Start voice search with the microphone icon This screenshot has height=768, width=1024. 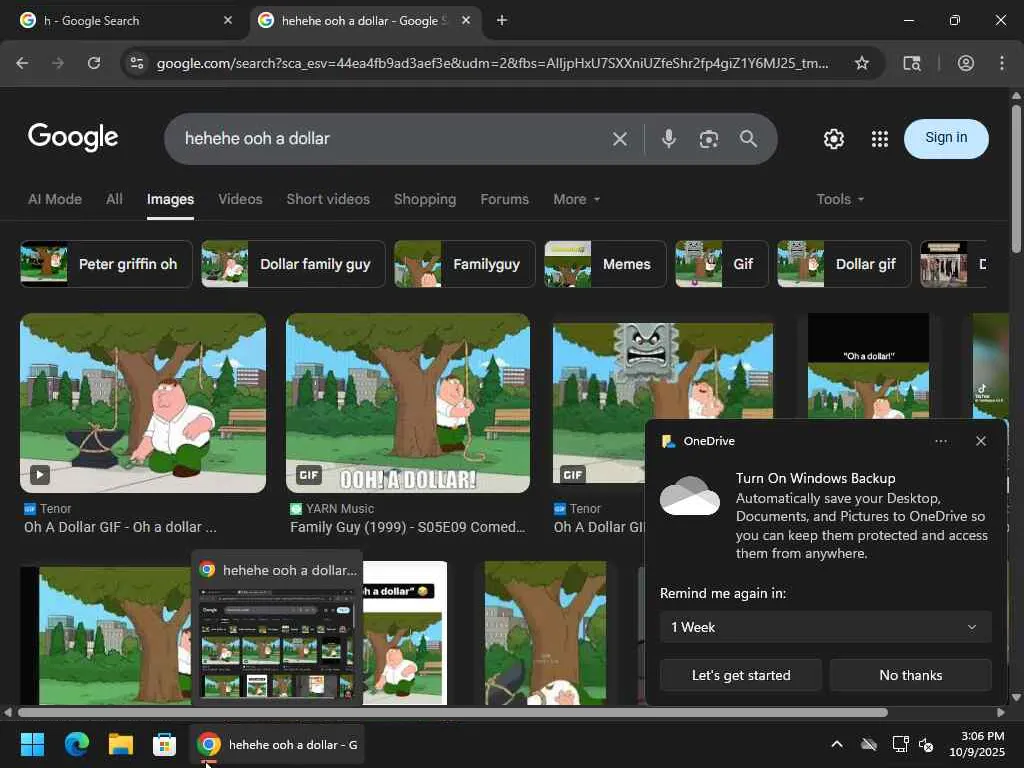(668, 138)
